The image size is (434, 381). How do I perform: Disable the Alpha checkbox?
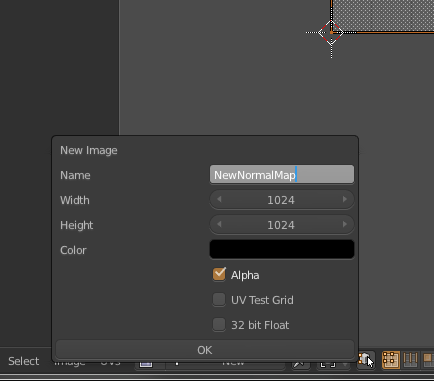pos(219,274)
